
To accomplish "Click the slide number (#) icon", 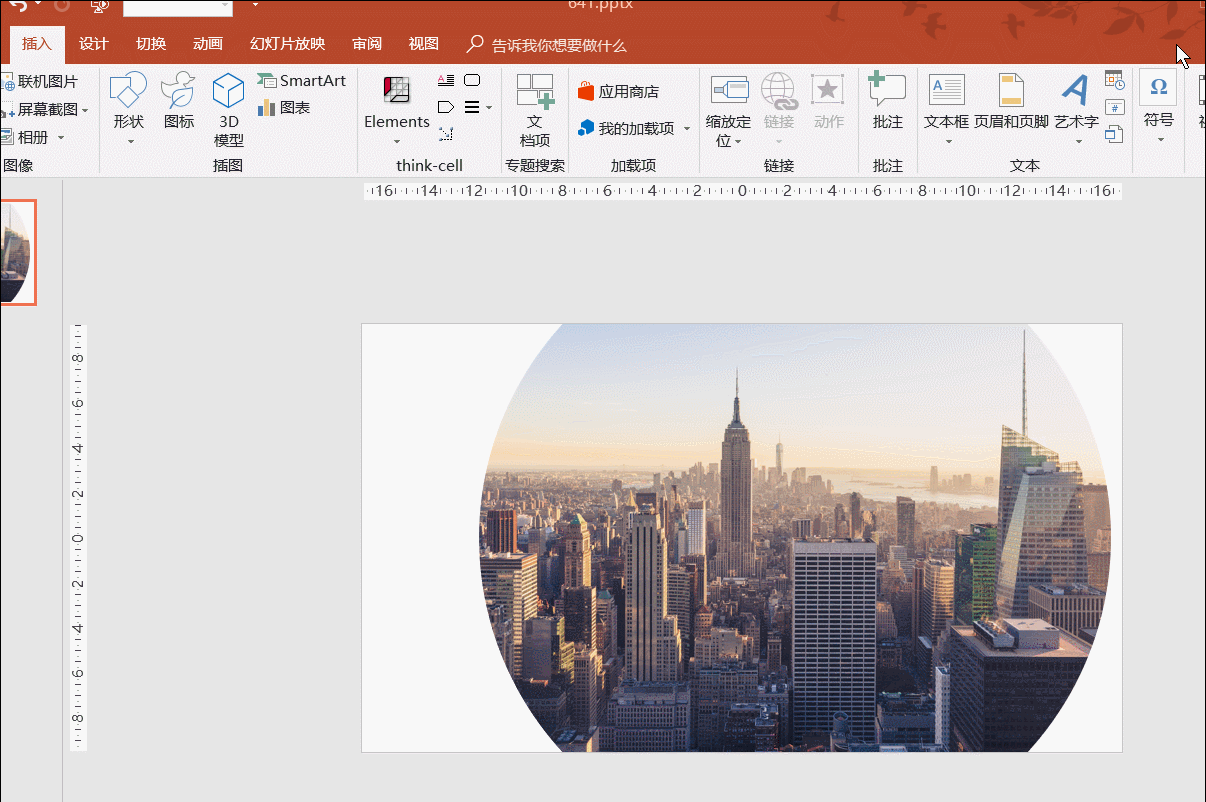I will pos(1115,107).
